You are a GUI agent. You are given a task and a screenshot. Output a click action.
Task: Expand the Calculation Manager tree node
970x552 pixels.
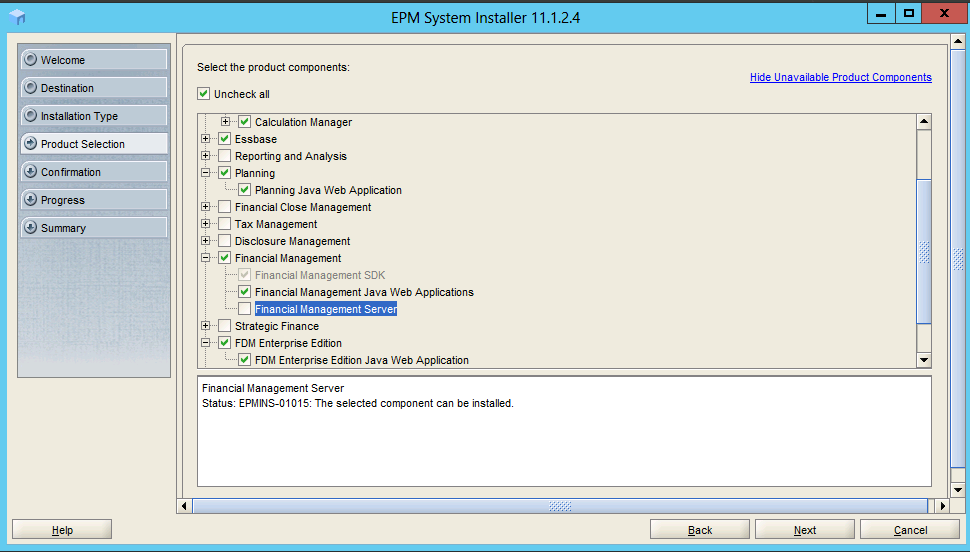(226, 122)
